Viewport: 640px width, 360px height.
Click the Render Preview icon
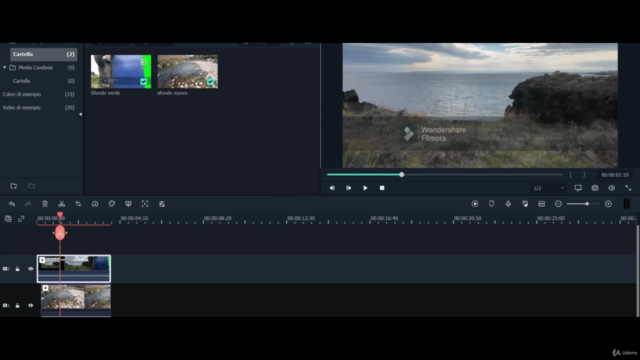(x=475, y=204)
